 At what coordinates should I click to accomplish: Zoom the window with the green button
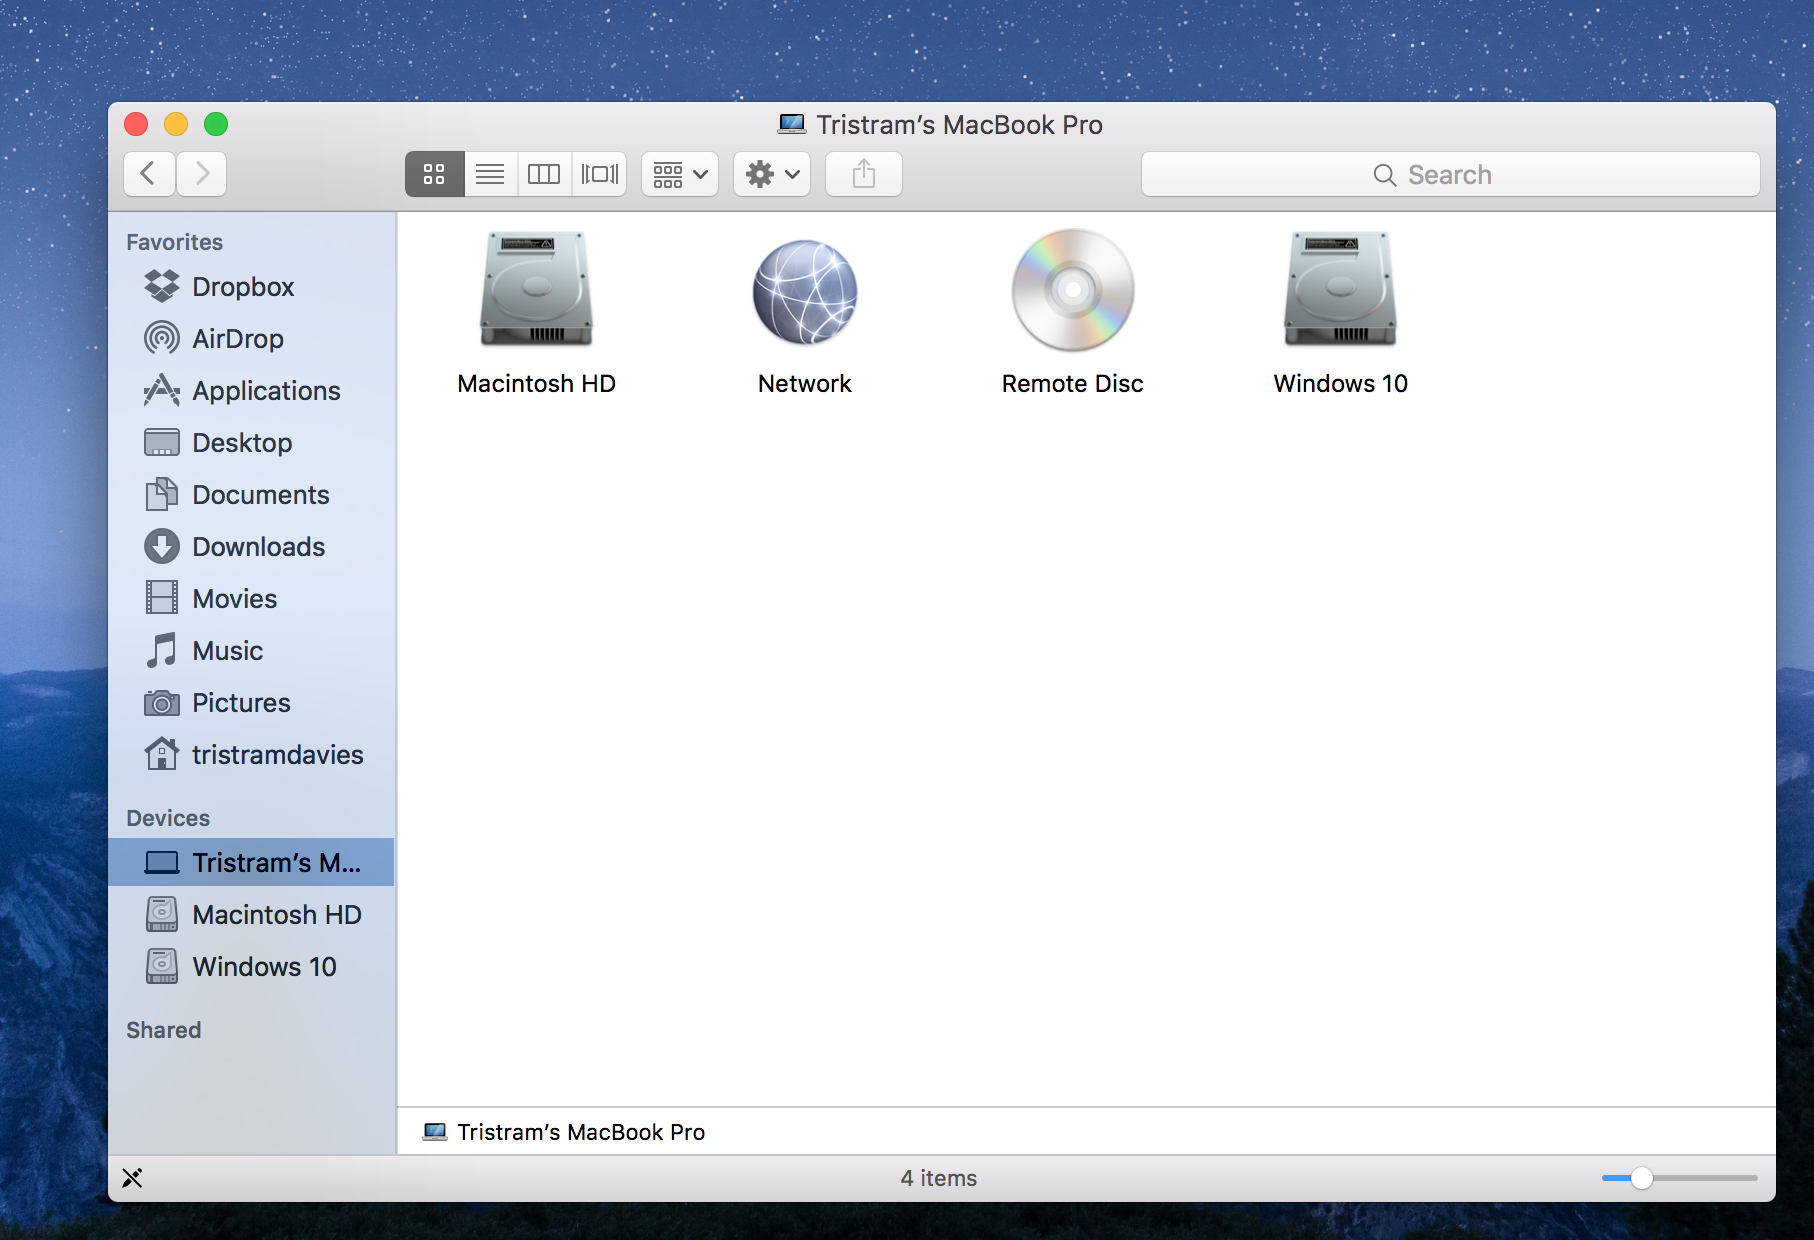[x=216, y=124]
